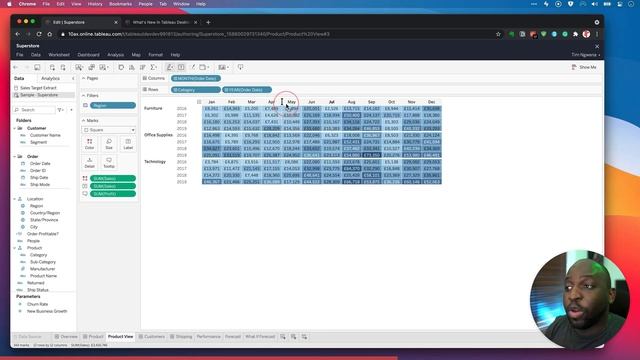Open the Show/Hide Cards dropdown
The height and width of the screenshot is (360, 640).
pyautogui.click(x=223, y=67)
